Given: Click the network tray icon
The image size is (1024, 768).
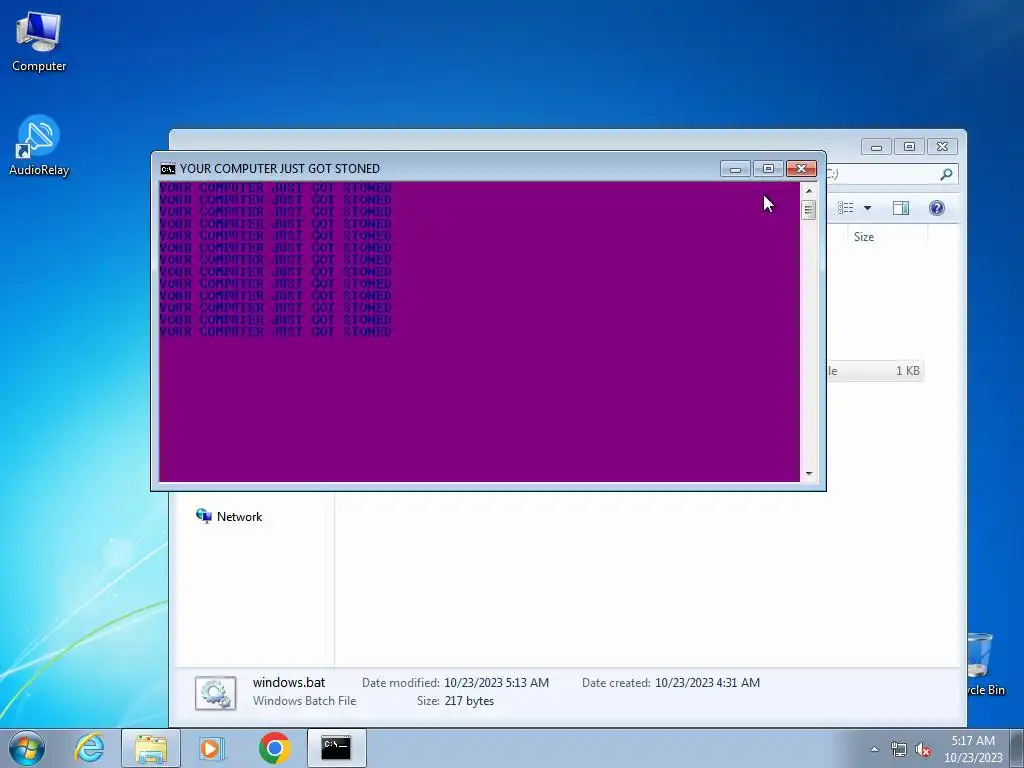Looking at the screenshot, I should pos(899,750).
